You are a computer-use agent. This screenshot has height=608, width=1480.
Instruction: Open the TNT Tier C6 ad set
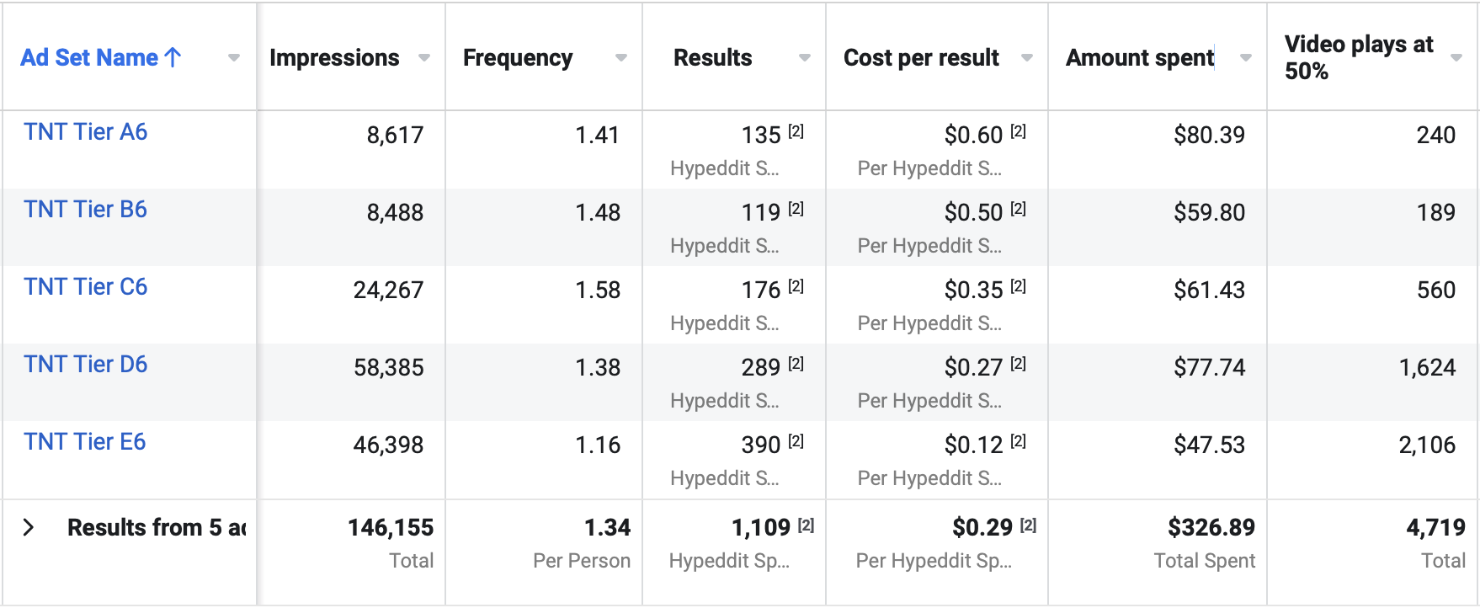(x=85, y=287)
